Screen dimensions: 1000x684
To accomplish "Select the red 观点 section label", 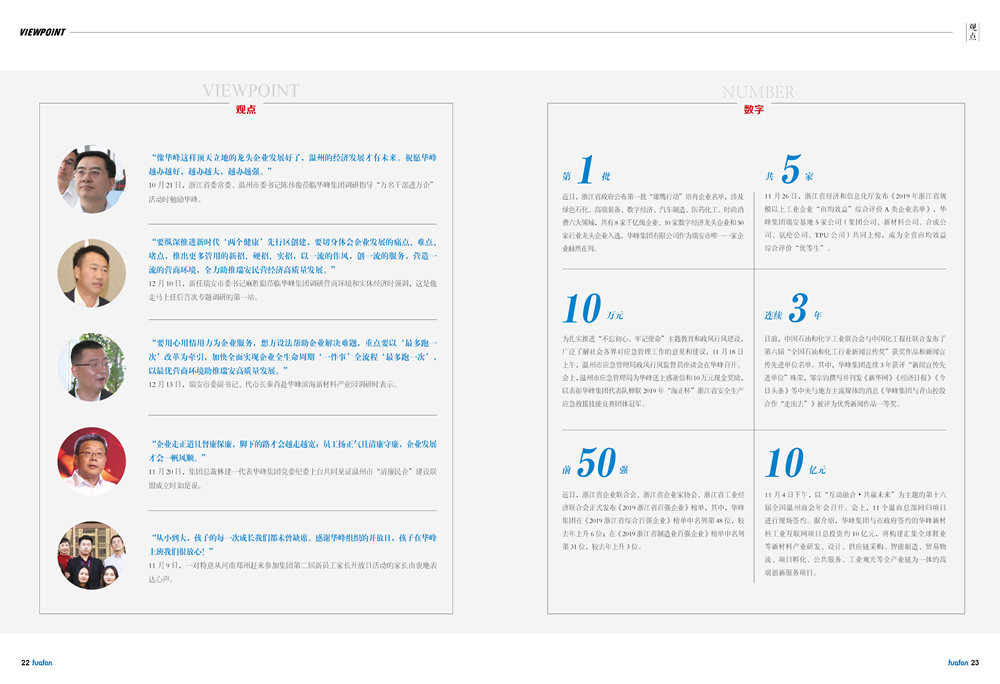I will 245,109.
